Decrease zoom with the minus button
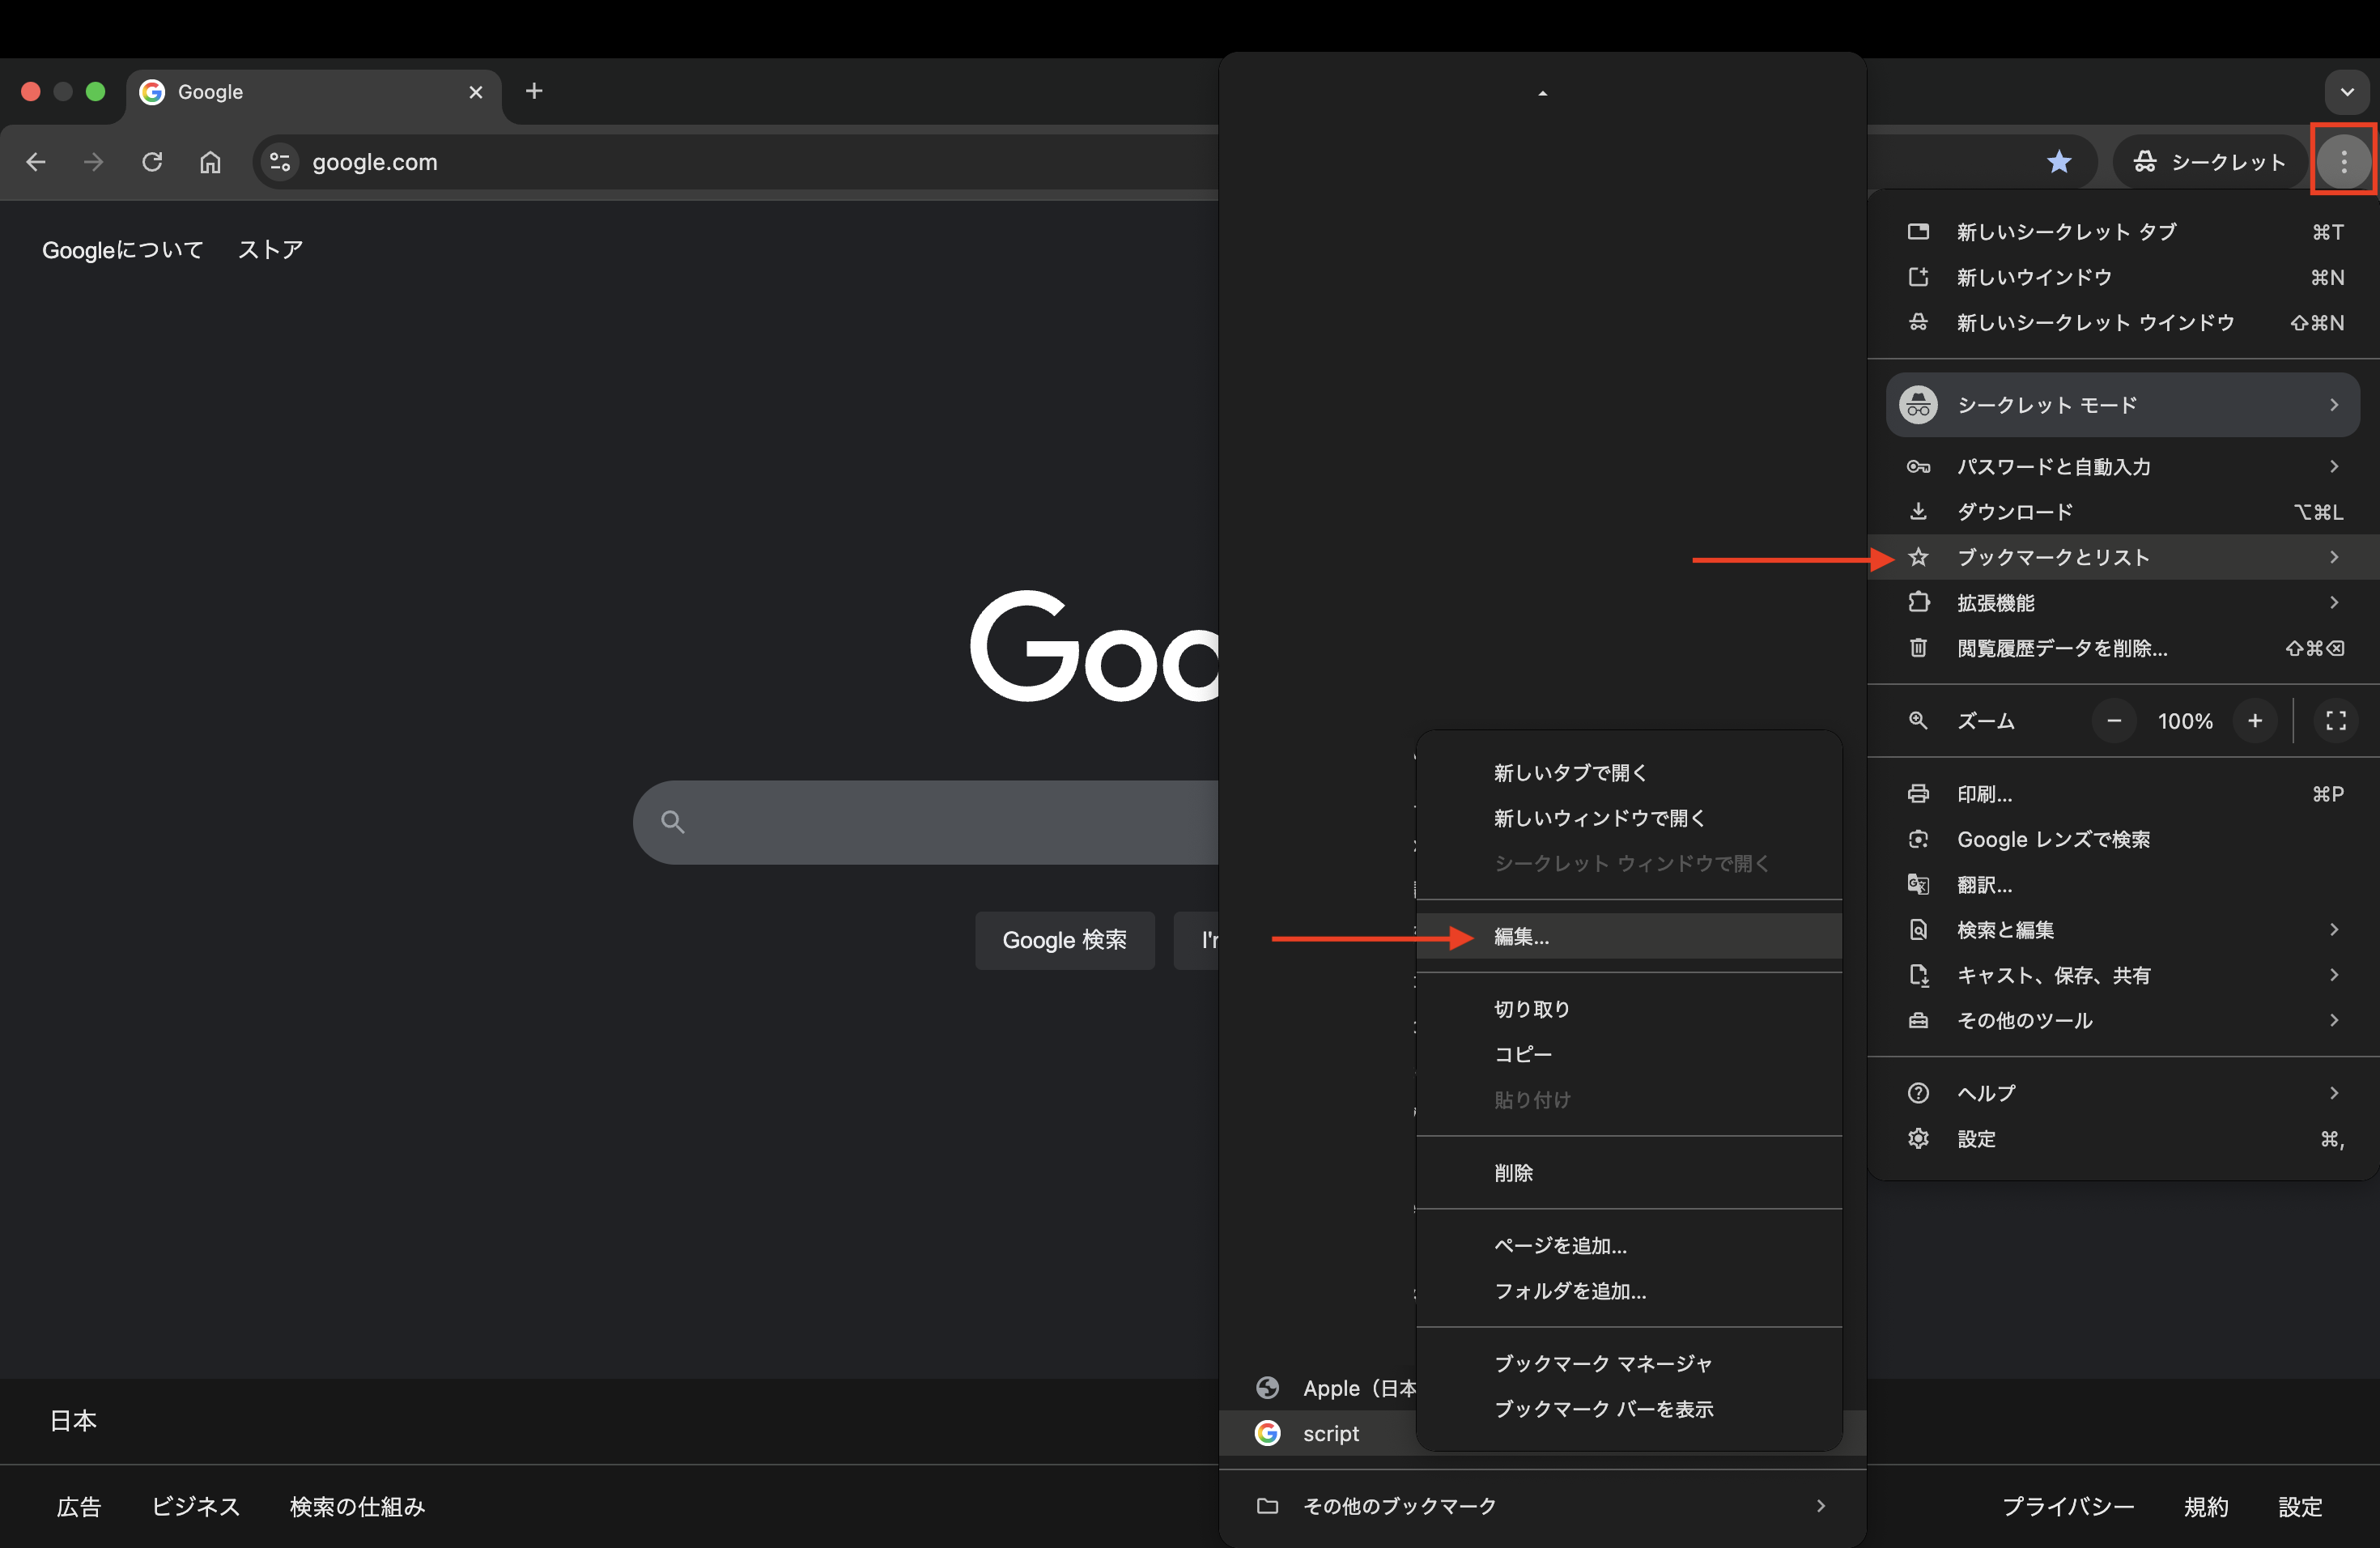 point(2114,721)
